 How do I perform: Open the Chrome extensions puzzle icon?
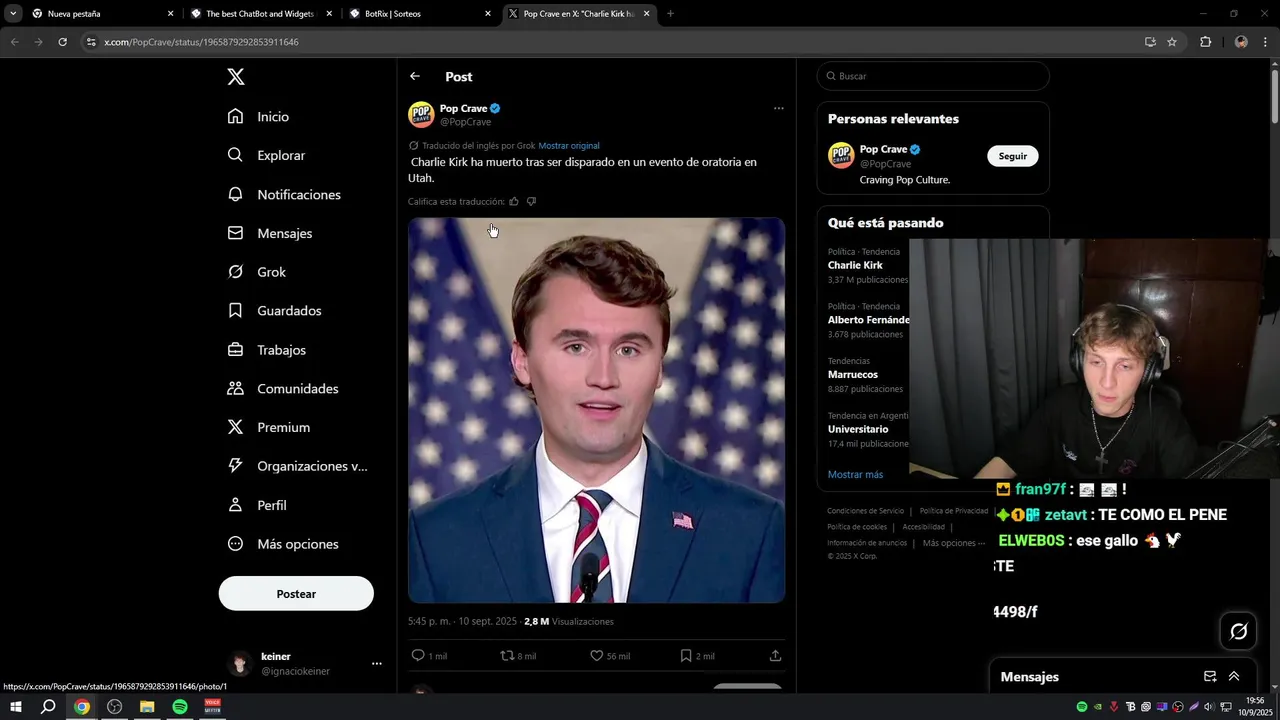[x=1205, y=42]
